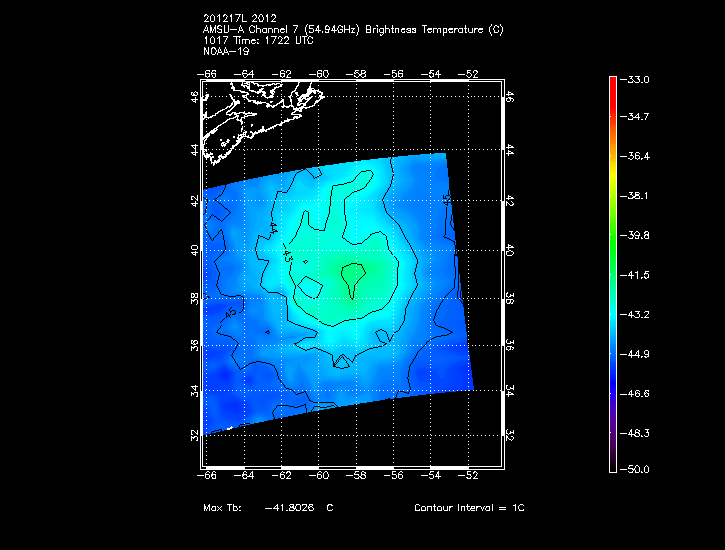Screen dimensions: 725x550
Task: Select the -60 longitude label on top axis
Action: pyautogui.click(x=319, y=74)
